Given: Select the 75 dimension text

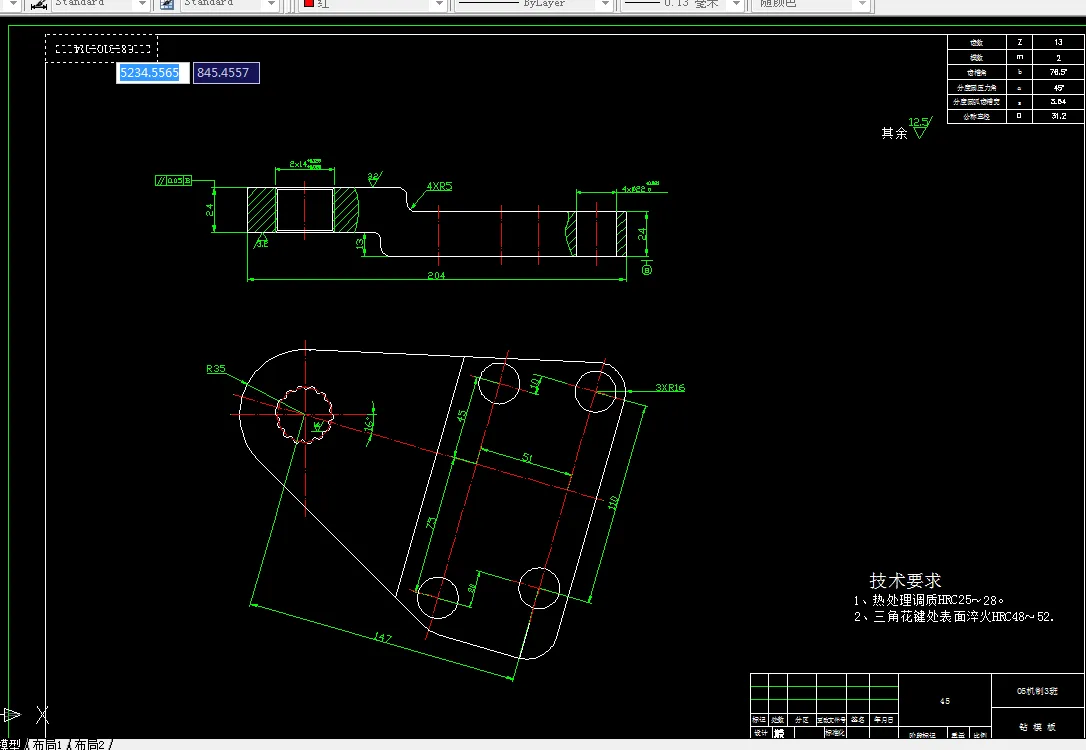Looking at the screenshot, I should pyautogui.click(x=431, y=523).
